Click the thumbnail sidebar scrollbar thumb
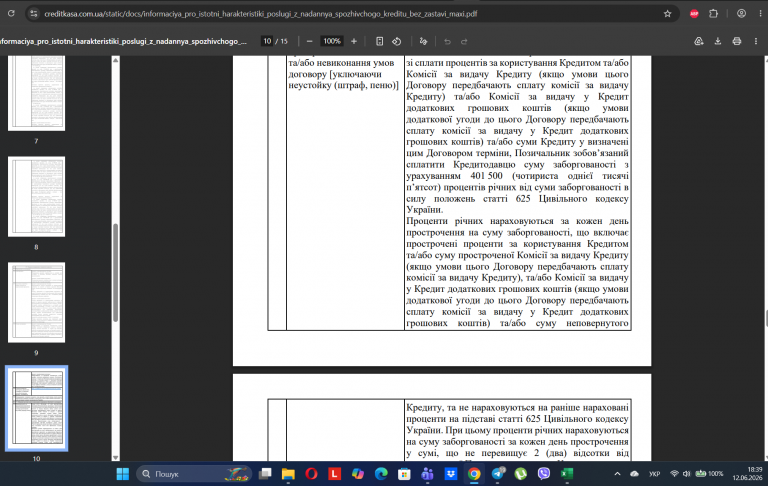The height and width of the screenshot is (486, 768). 116,272
